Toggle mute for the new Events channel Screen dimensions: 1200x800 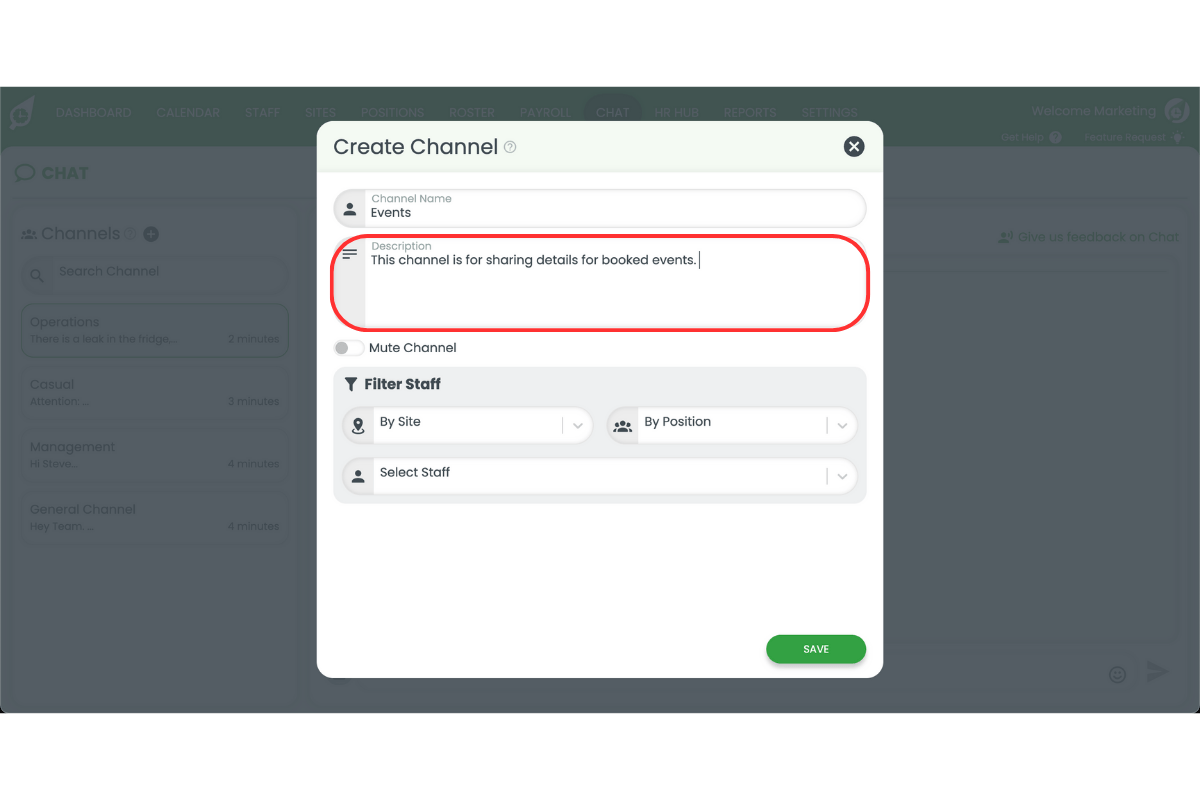[348, 347]
